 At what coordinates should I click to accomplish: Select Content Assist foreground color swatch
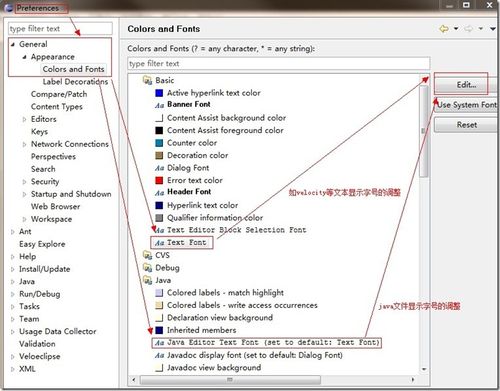[x=159, y=130]
